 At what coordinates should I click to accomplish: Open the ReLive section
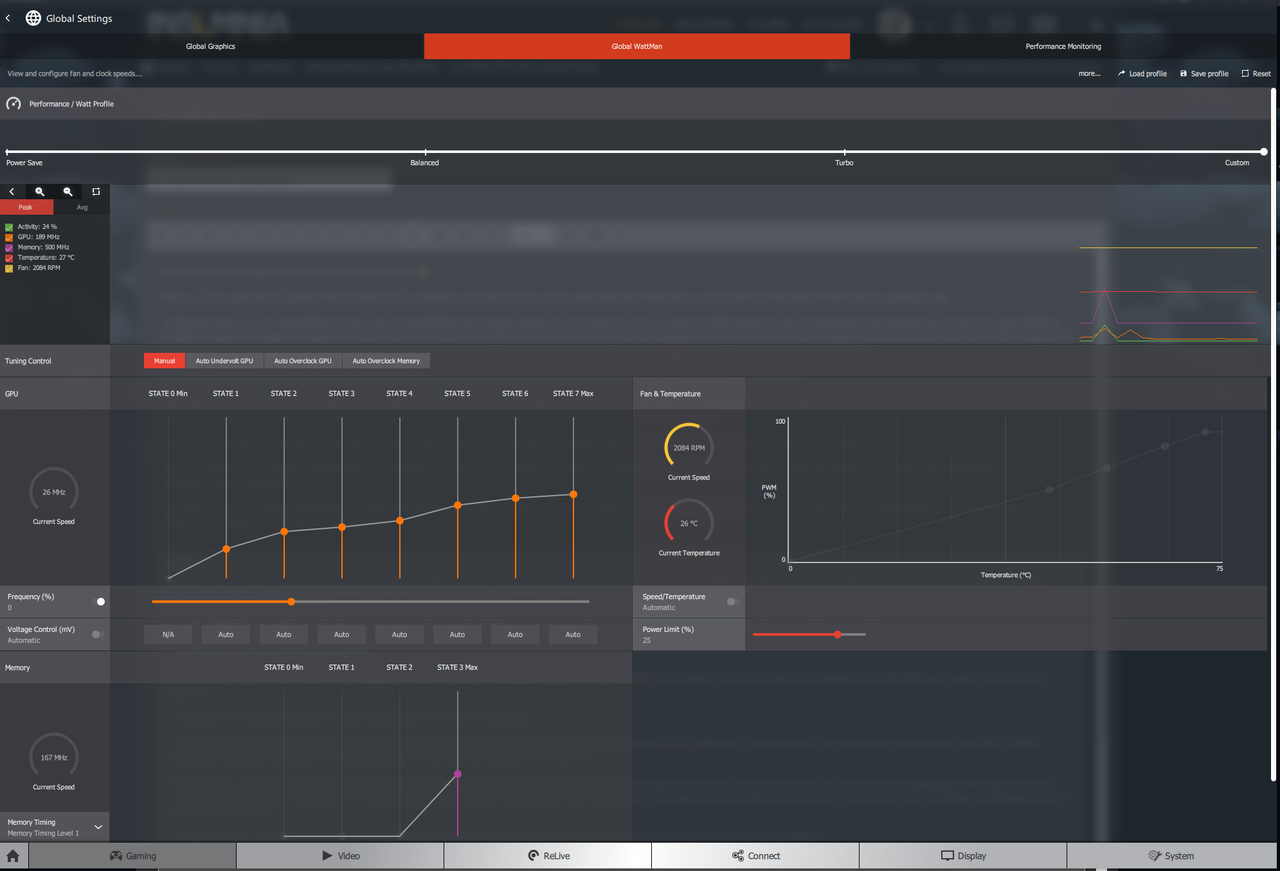click(547, 856)
